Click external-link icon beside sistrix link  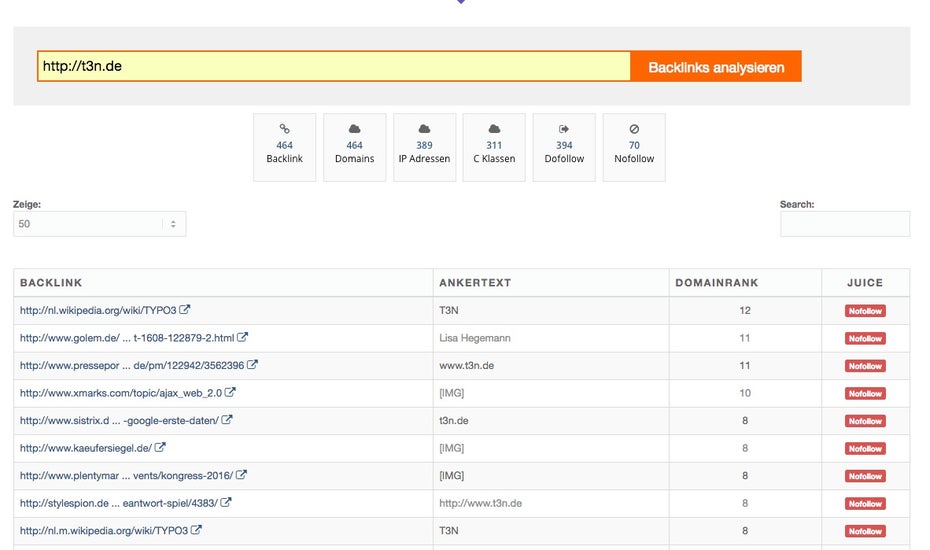pos(227,419)
